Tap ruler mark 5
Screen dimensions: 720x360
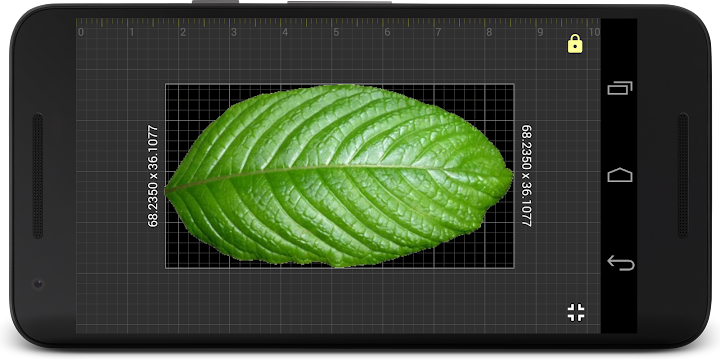pyautogui.click(x=336, y=32)
